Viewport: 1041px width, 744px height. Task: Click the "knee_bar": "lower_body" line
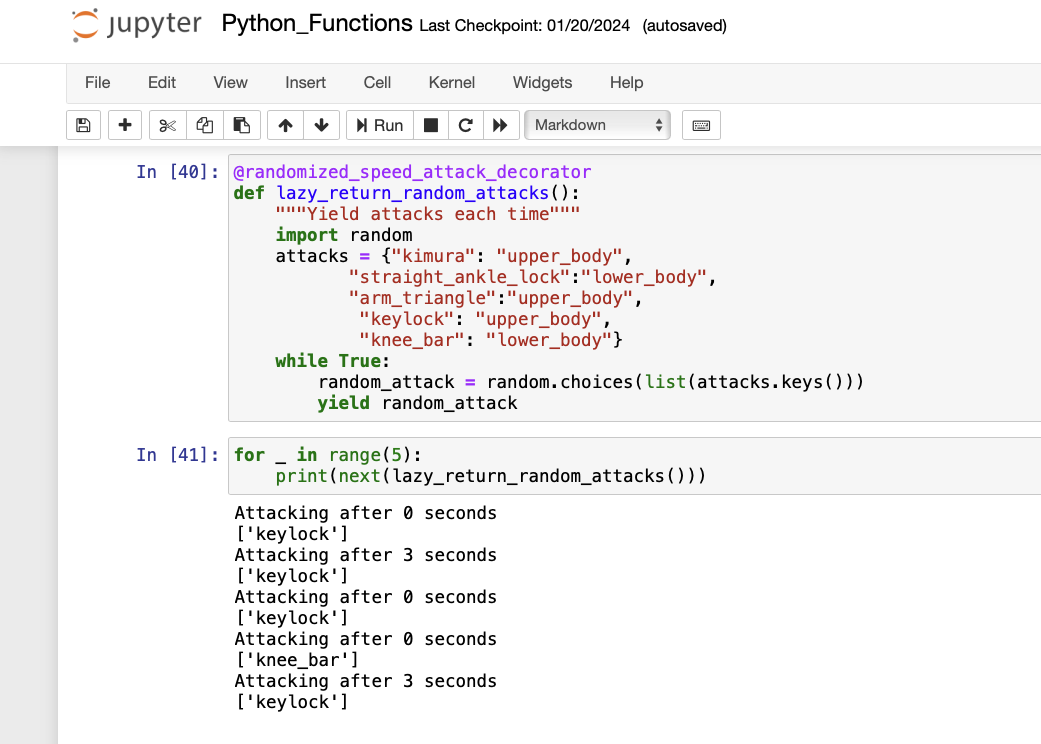(x=491, y=340)
